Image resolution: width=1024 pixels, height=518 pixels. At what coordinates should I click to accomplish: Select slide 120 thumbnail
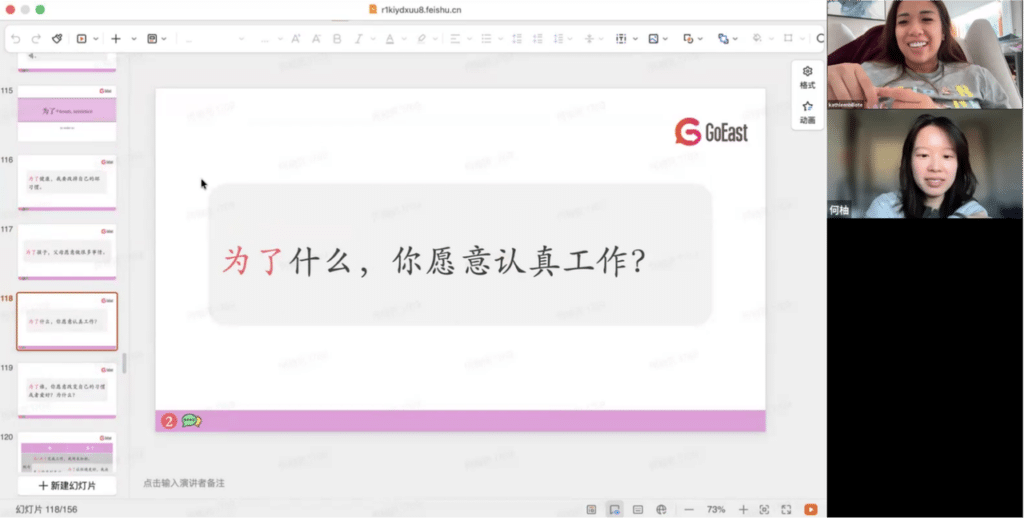point(67,453)
